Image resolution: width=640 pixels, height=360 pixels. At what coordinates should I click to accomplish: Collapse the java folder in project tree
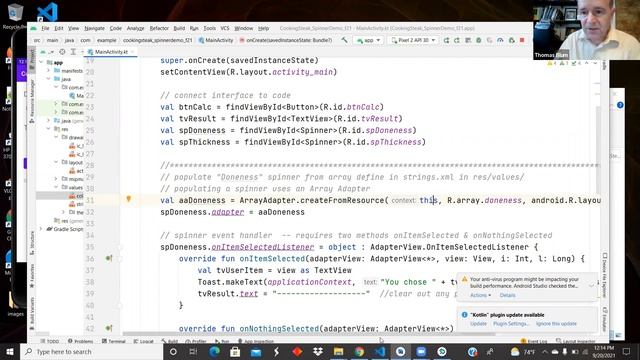[x=48, y=79]
